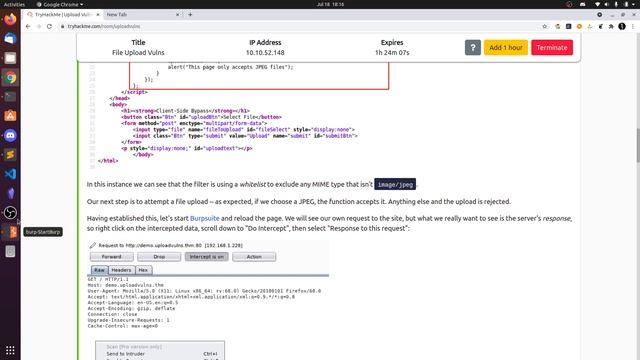The image size is (640, 360).
Task: Click the removable drive dock icon
Action: pyautogui.click(x=10, y=251)
